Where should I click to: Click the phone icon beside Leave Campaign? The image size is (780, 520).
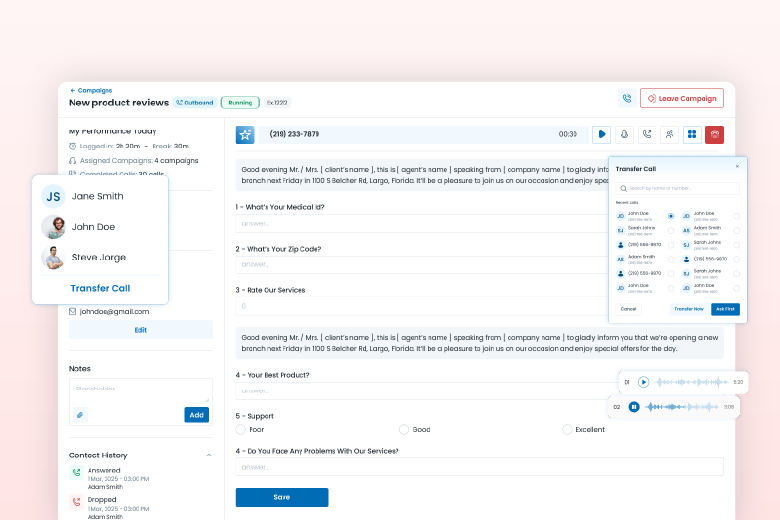point(626,98)
